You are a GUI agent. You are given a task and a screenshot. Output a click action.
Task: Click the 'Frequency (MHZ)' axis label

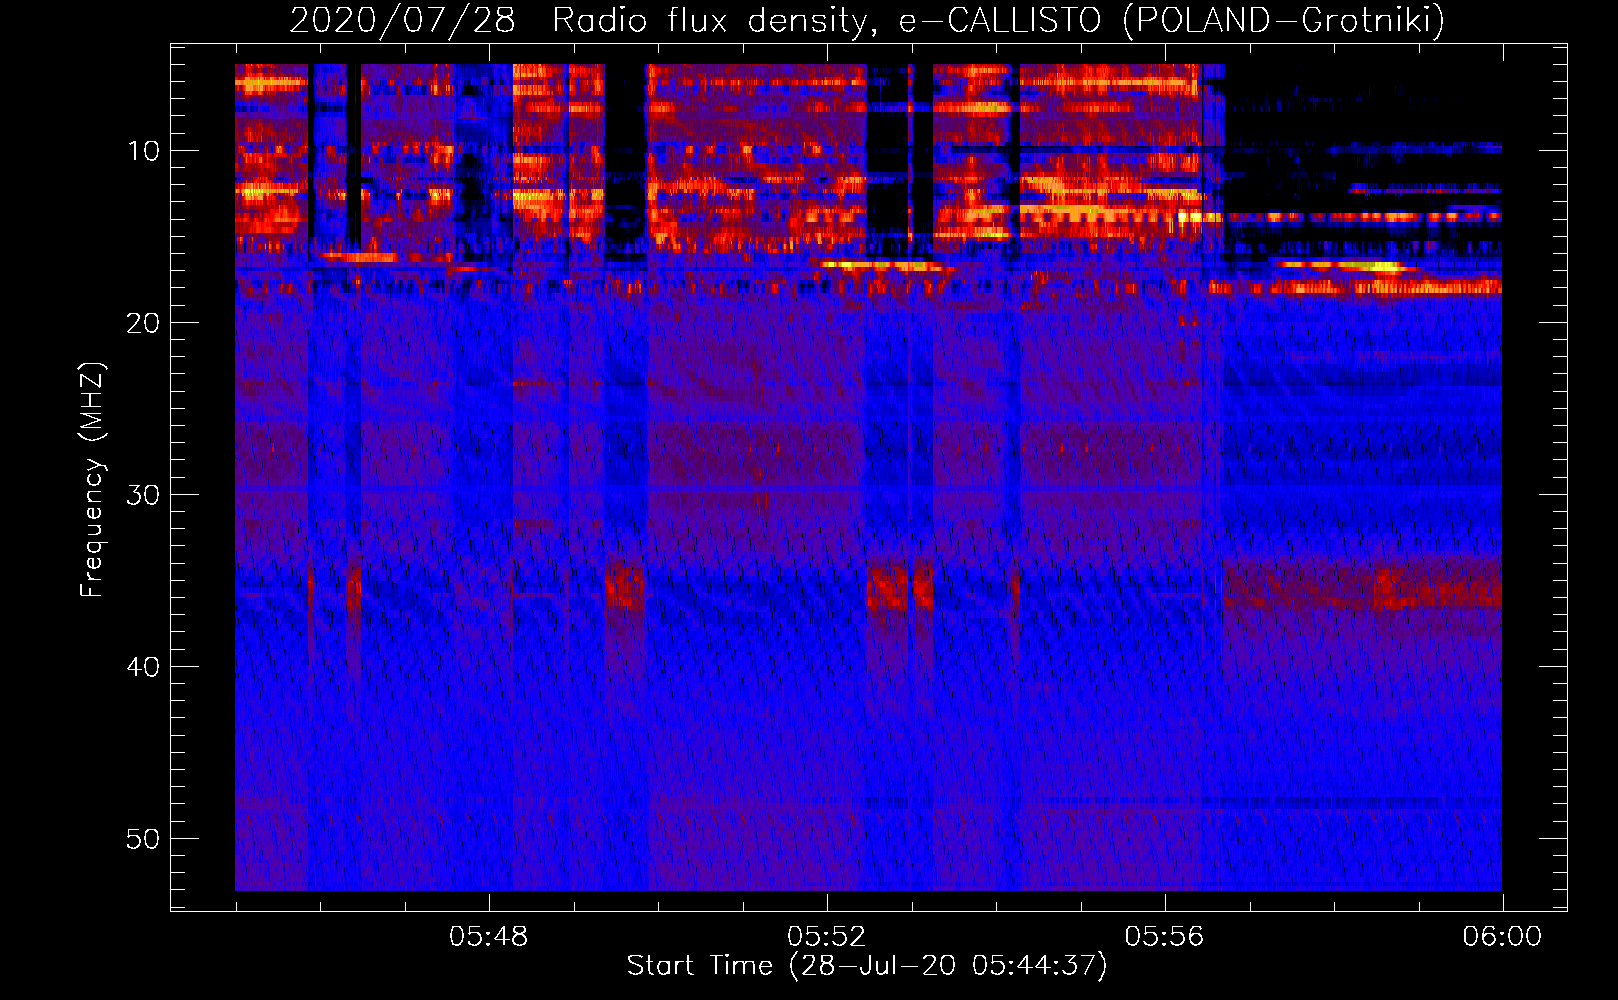pos(92,480)
